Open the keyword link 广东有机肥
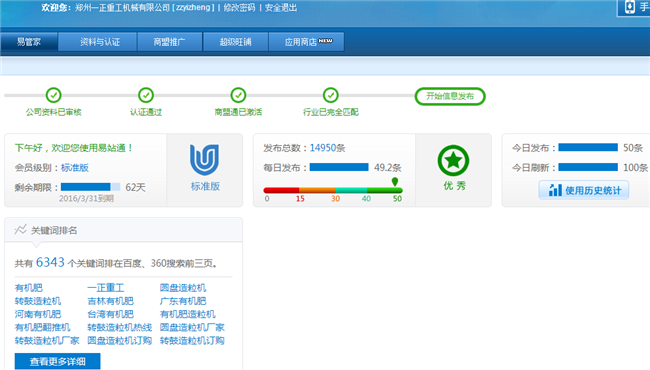The width and height of the screenshot is (650, 370). coord(183,301)
